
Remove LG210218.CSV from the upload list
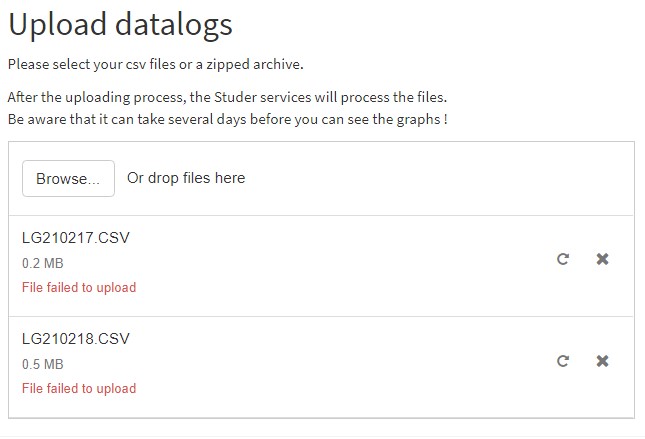click(x=602, y=361)
